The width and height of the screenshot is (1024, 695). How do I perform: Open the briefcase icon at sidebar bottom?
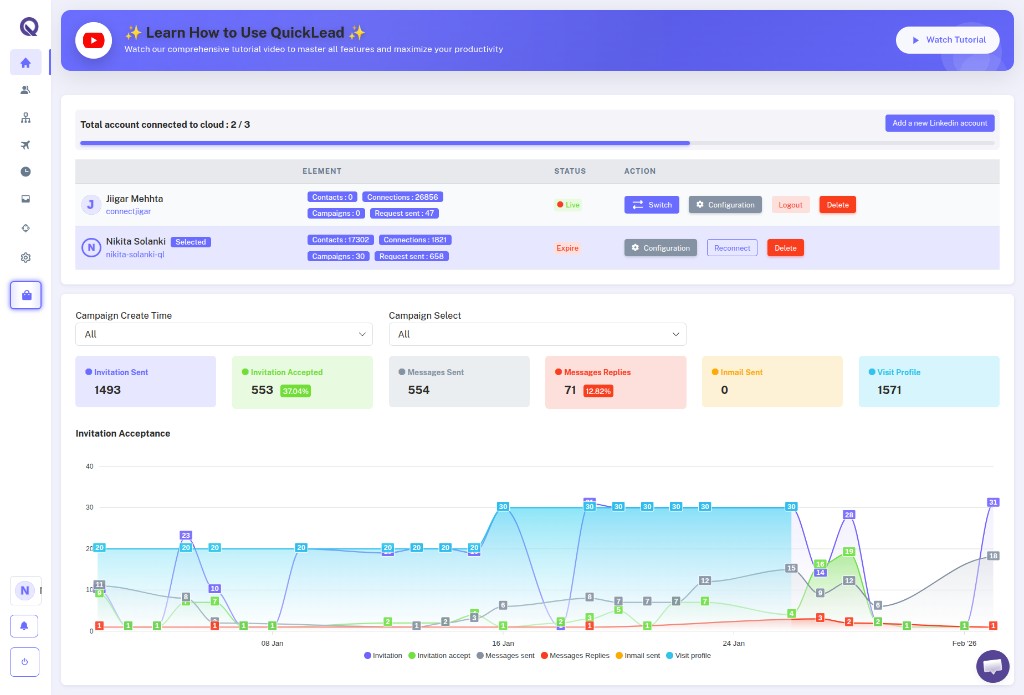point(25,294)
